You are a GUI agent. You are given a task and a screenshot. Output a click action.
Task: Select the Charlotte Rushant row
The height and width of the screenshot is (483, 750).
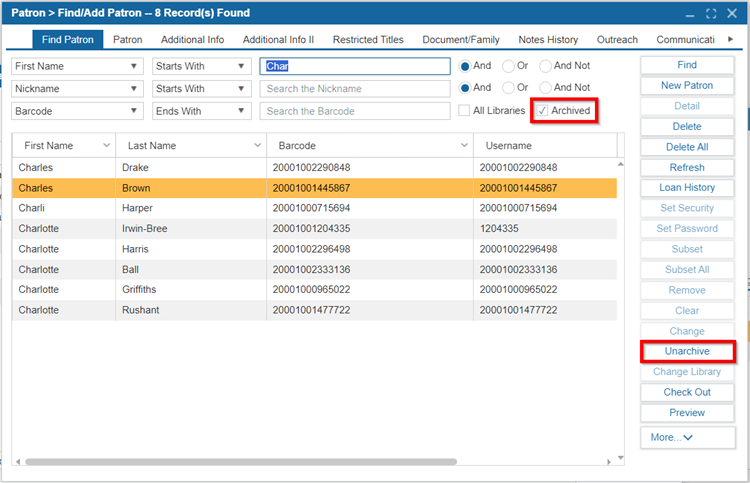(314, 310)
